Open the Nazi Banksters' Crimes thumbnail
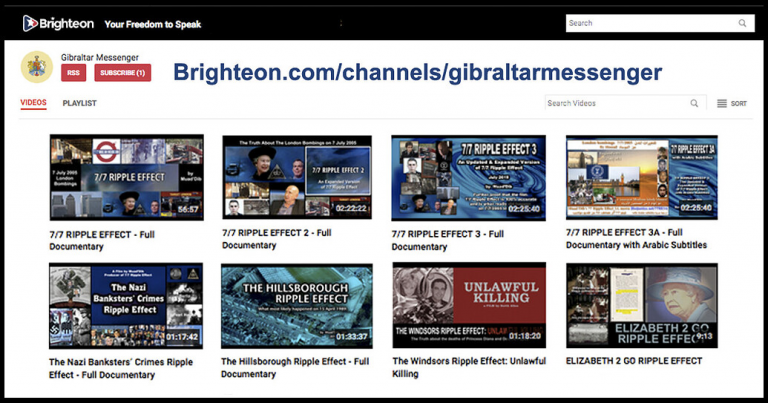Screen dimensions: 768x403 (126, 306)
